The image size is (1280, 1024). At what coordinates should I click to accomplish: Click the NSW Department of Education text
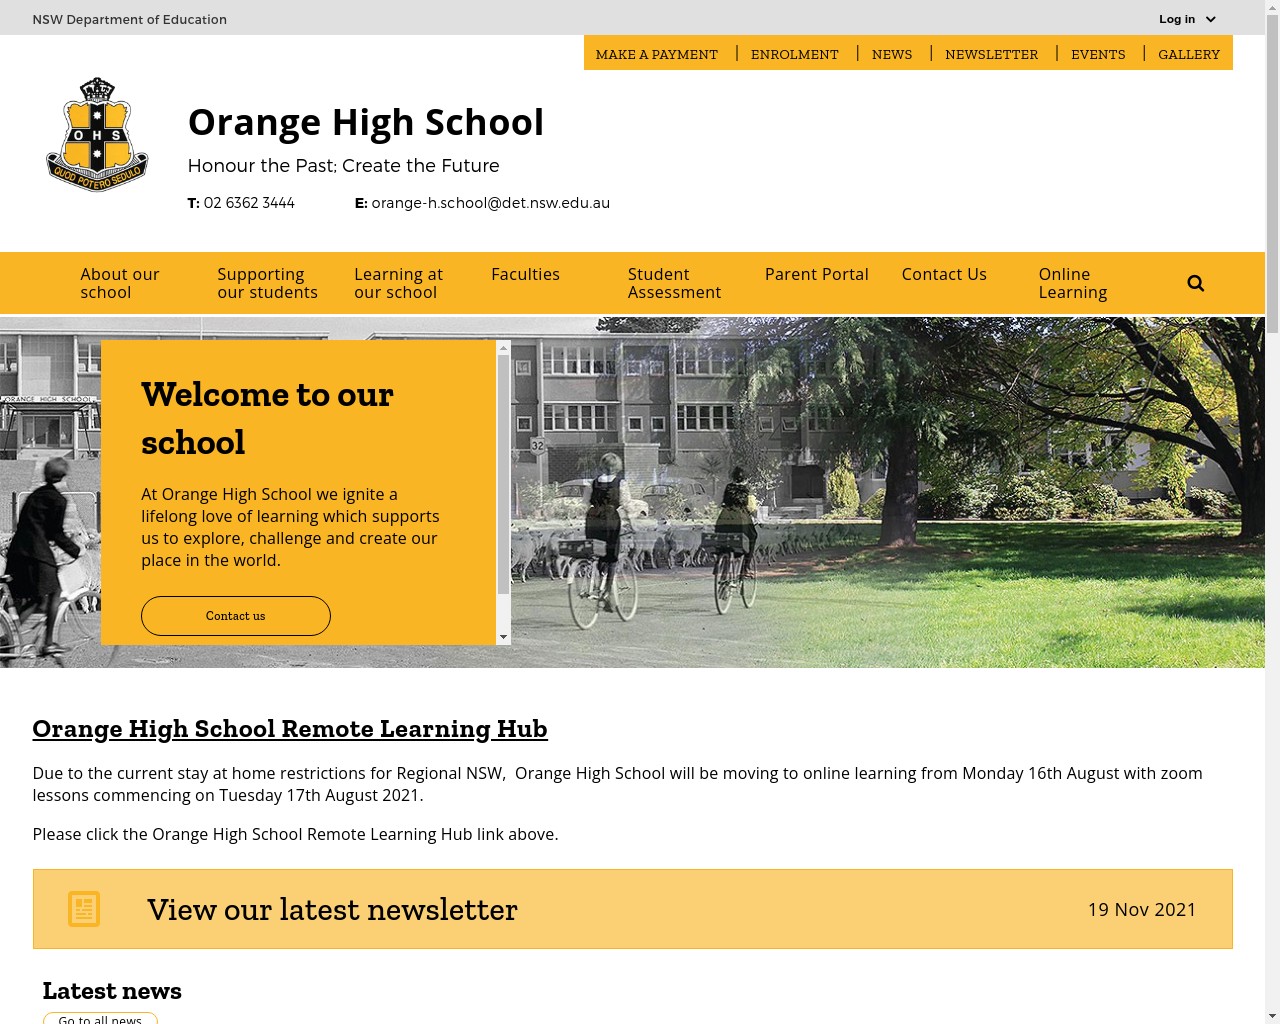tap(130, 19)
